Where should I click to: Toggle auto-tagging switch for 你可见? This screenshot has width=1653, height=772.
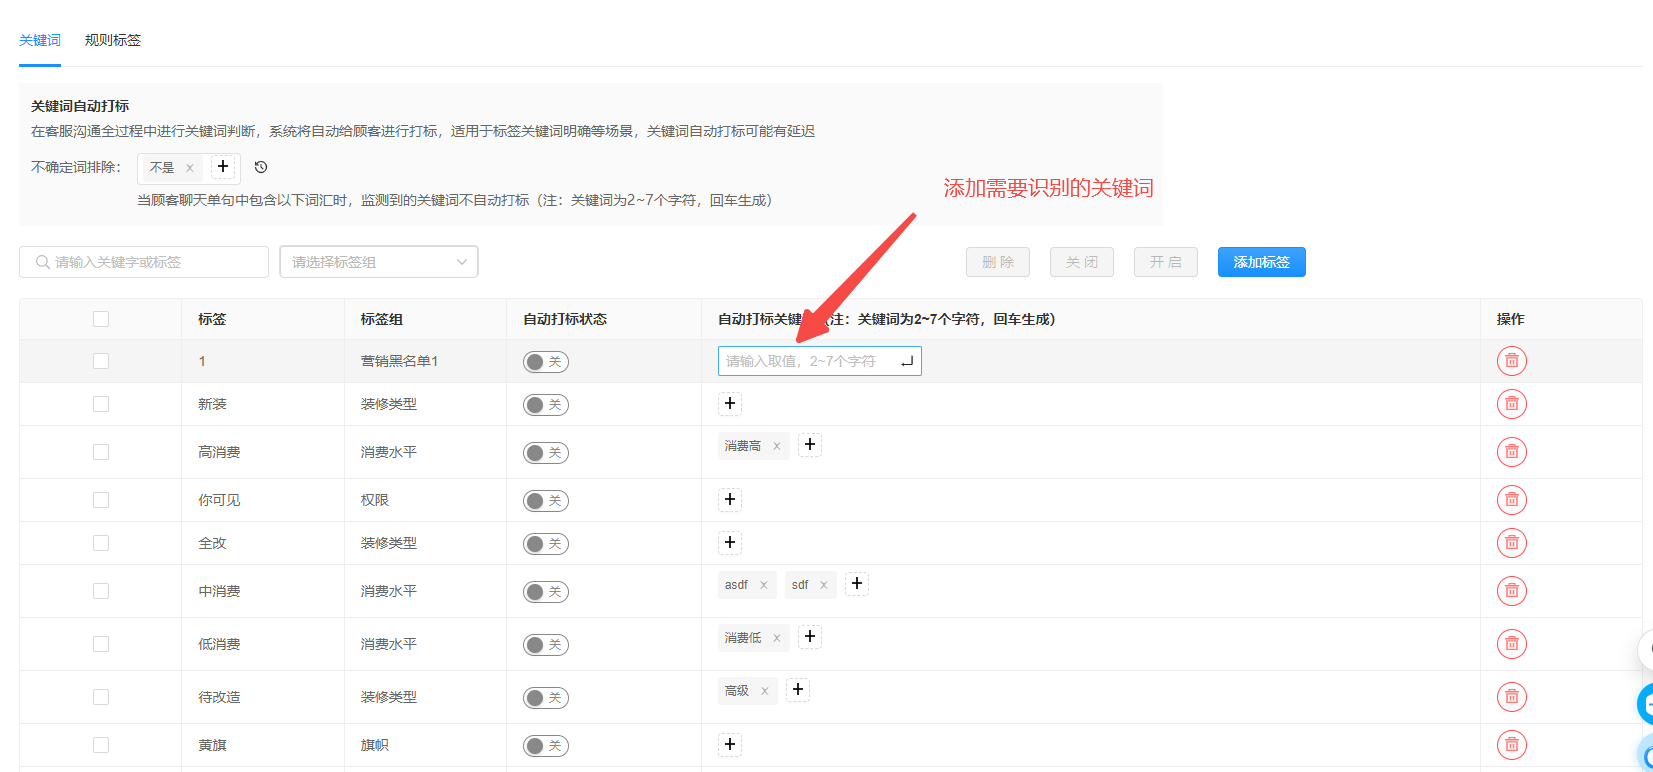(546, 501)
